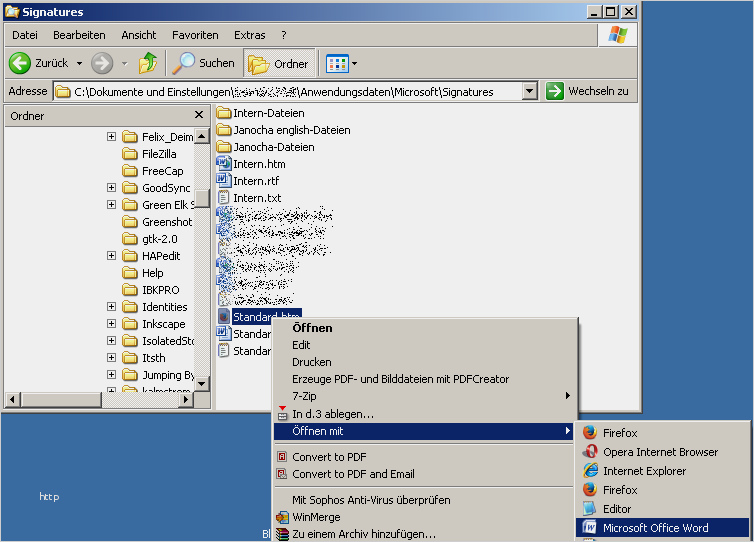Open the views dropdown in toolbar

[342, 63]
